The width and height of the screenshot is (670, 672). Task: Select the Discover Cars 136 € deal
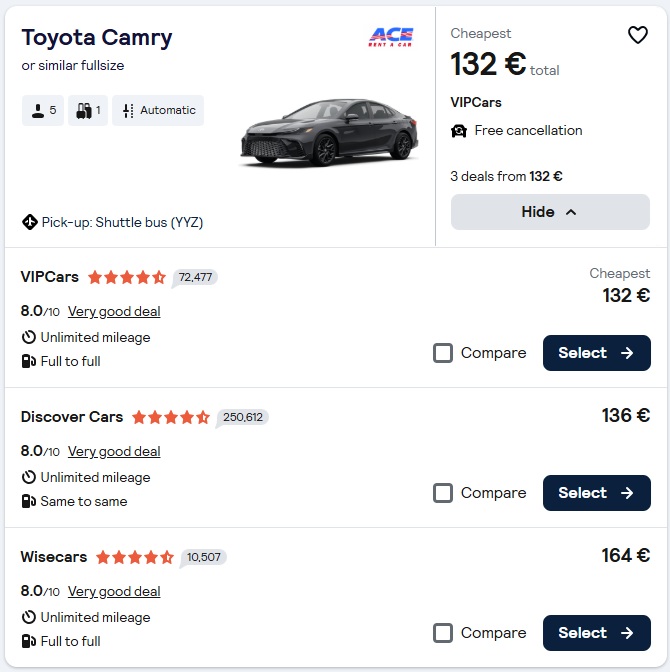point(597,493)
